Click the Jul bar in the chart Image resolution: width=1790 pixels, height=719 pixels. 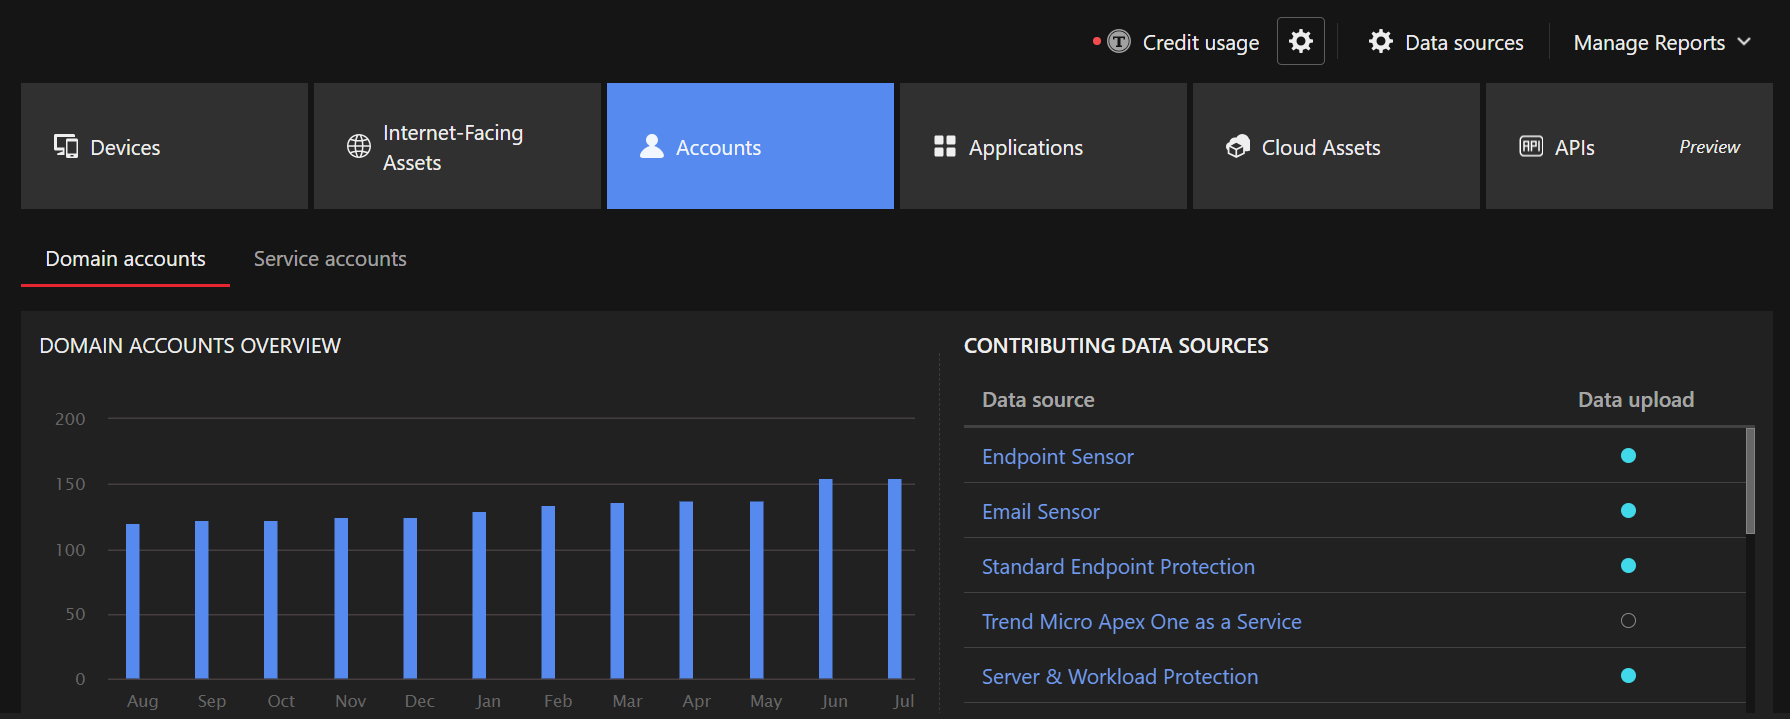tap(895, 578)
